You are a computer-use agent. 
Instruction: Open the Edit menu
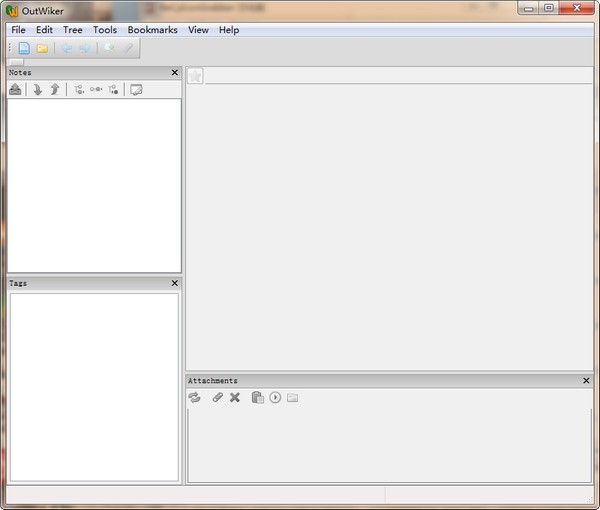point(44,30)
